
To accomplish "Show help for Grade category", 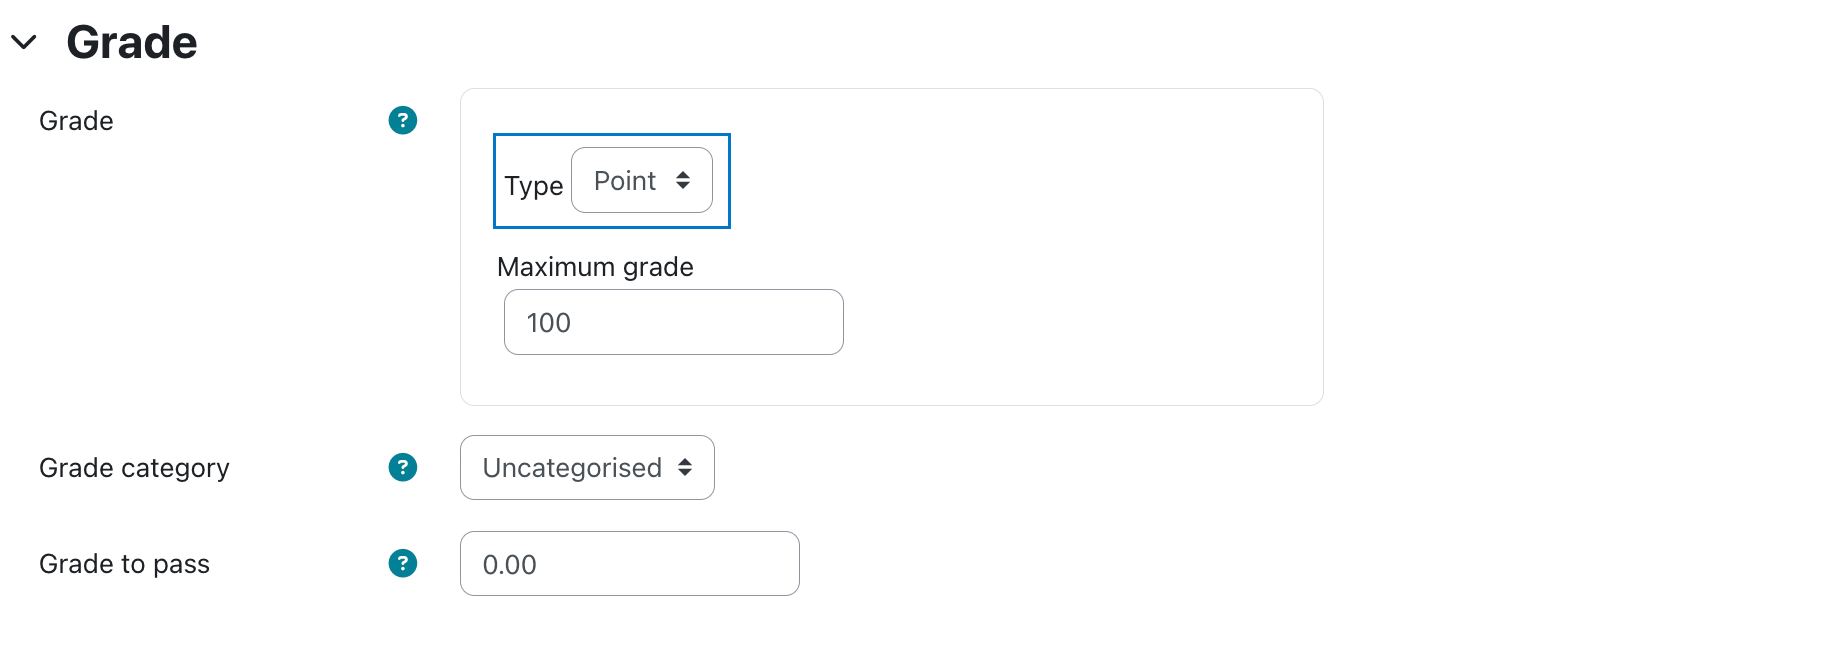I will (403, 467).
